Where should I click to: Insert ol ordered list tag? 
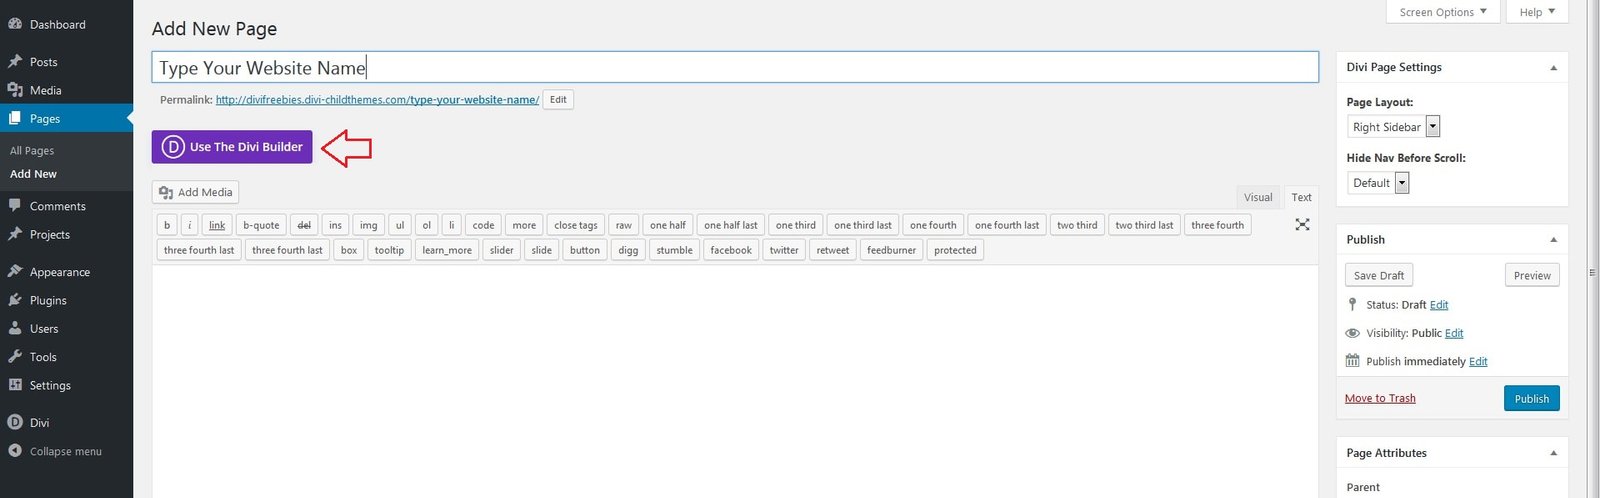pyautogui.click(x=426, y=225)
